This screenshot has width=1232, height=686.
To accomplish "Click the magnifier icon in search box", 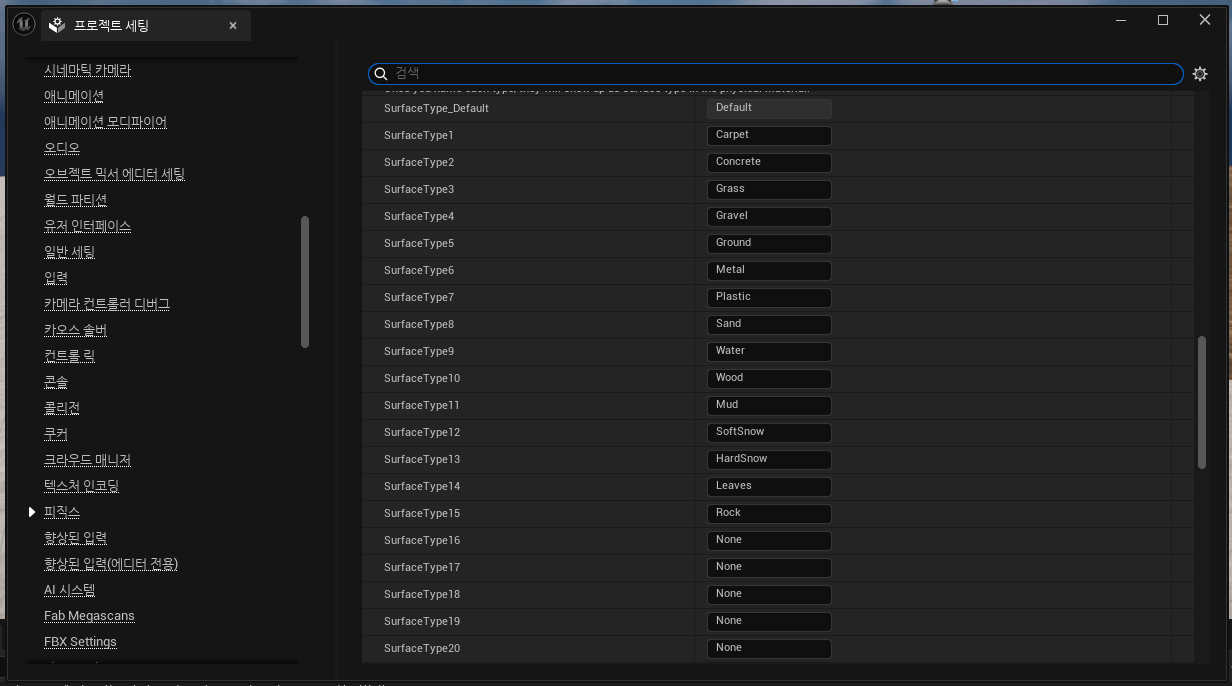I will pos(380,74).
